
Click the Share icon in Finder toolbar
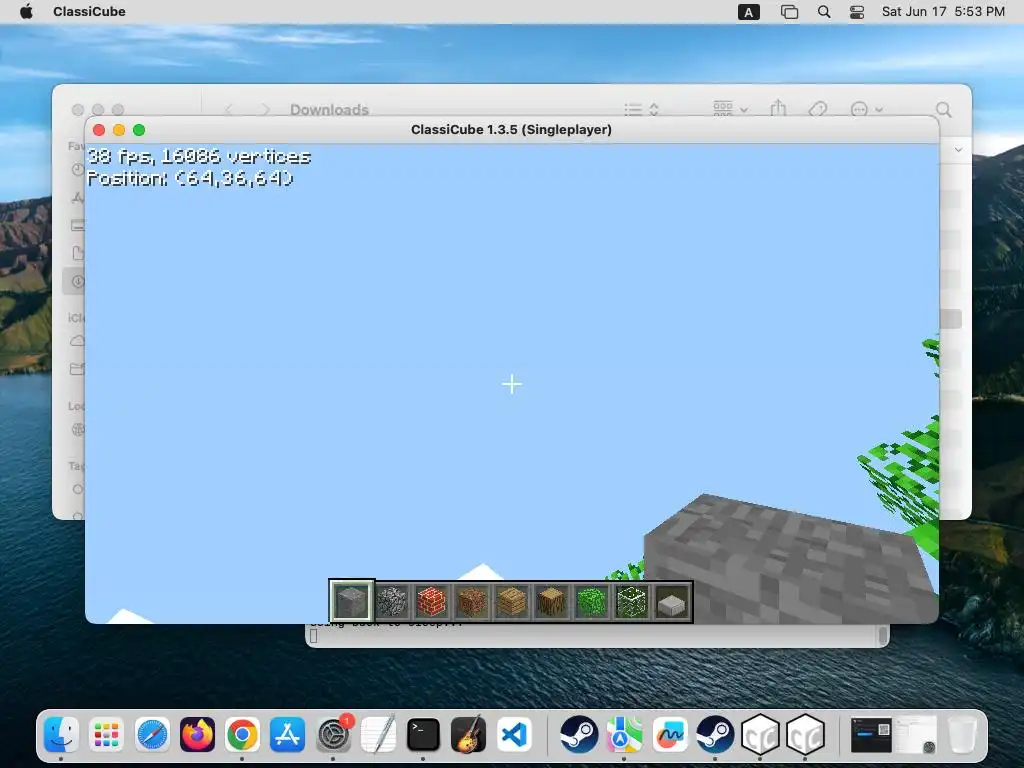[778, 108]
